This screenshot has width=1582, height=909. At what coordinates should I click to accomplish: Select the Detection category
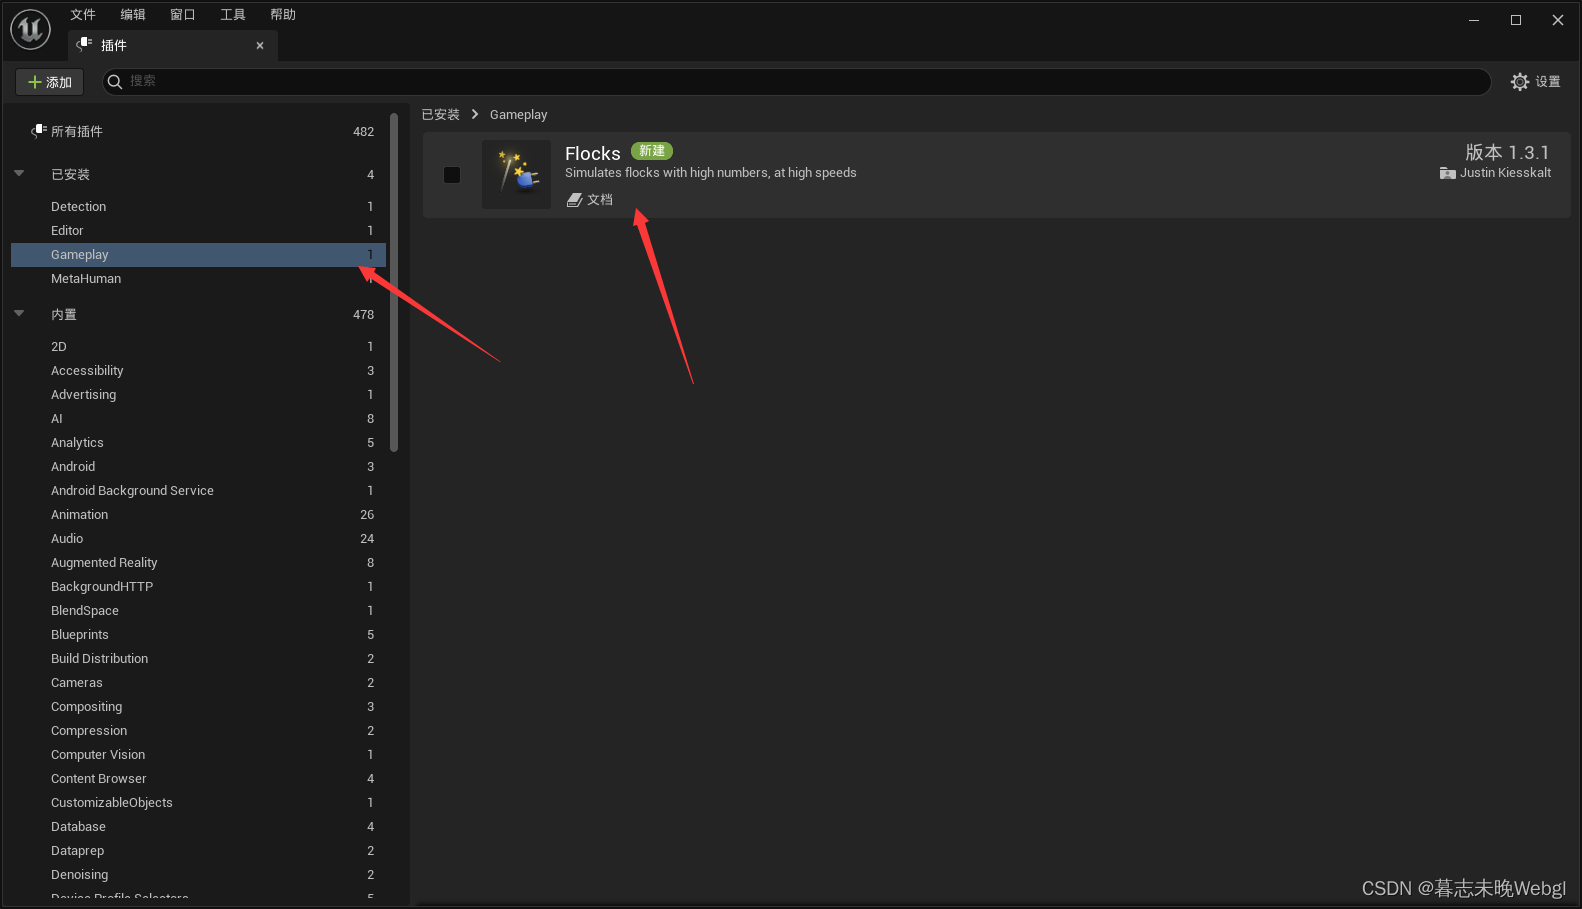click(x=198, y=206)
